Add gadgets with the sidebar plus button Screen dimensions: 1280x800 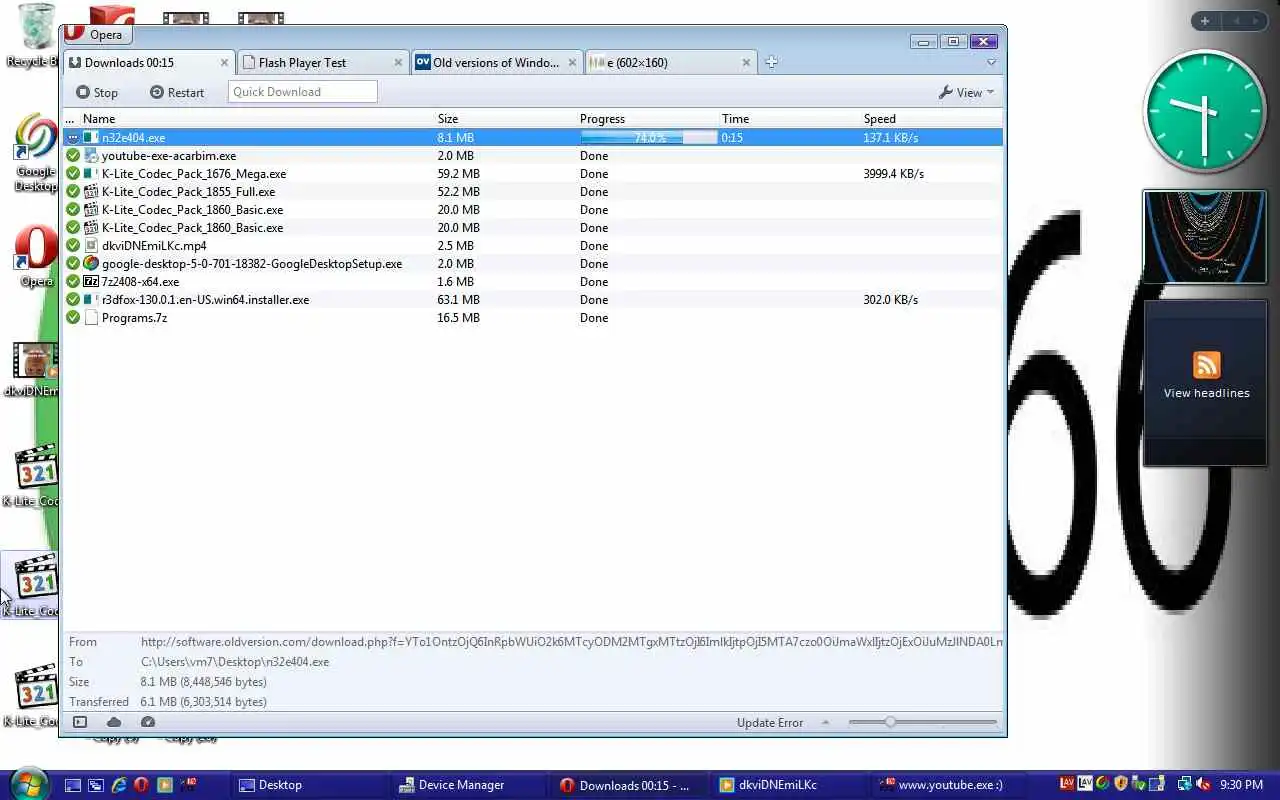click(x=1205, y=21)
